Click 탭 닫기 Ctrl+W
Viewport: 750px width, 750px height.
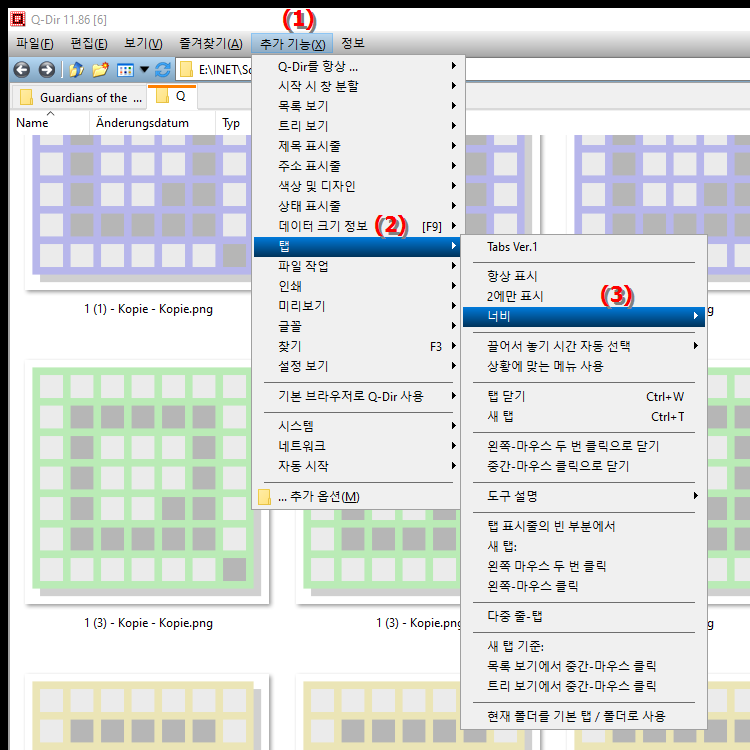(x=584, y=397)
